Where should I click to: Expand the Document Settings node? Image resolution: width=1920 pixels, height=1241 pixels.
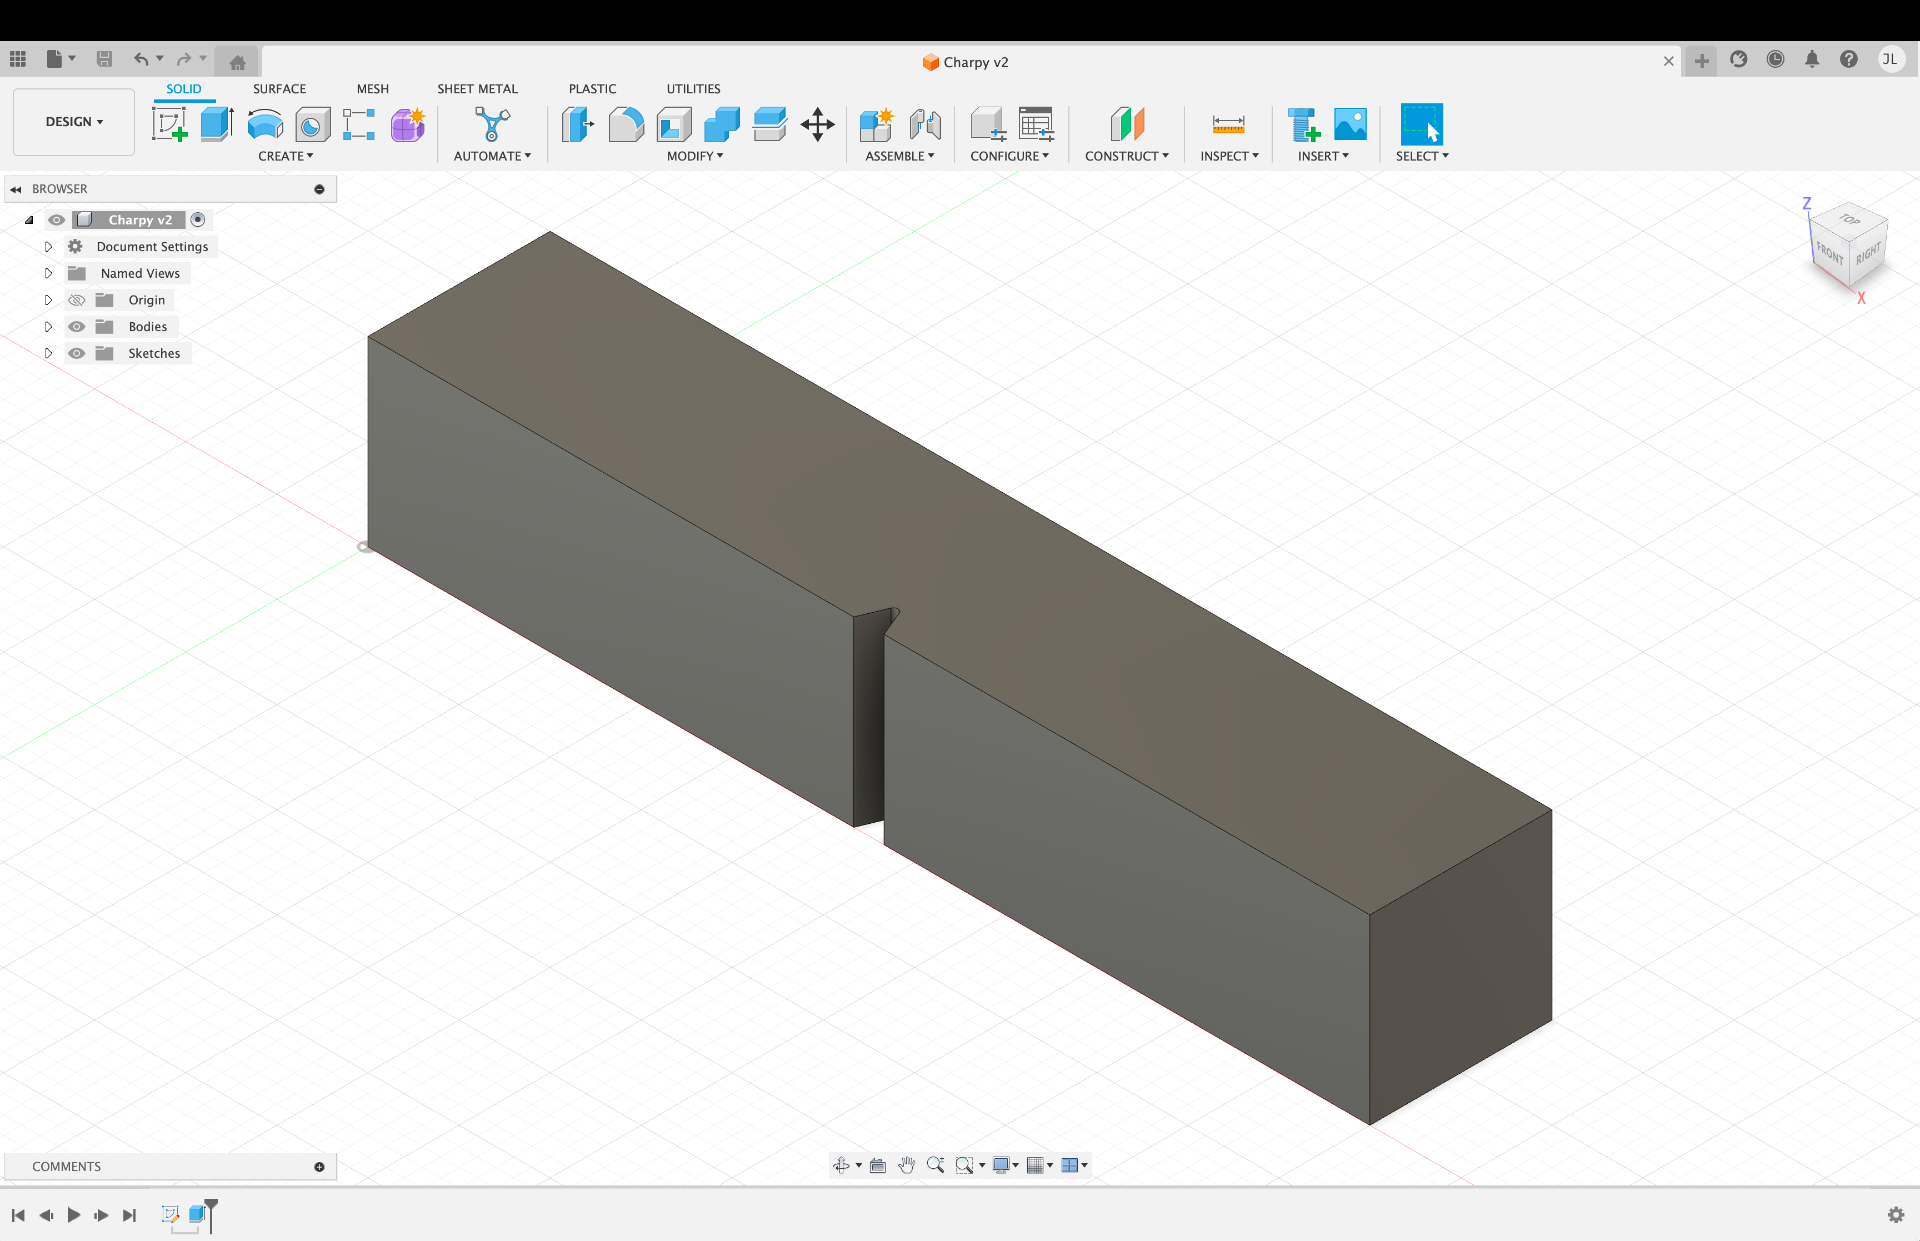click(x=48, y=246)
